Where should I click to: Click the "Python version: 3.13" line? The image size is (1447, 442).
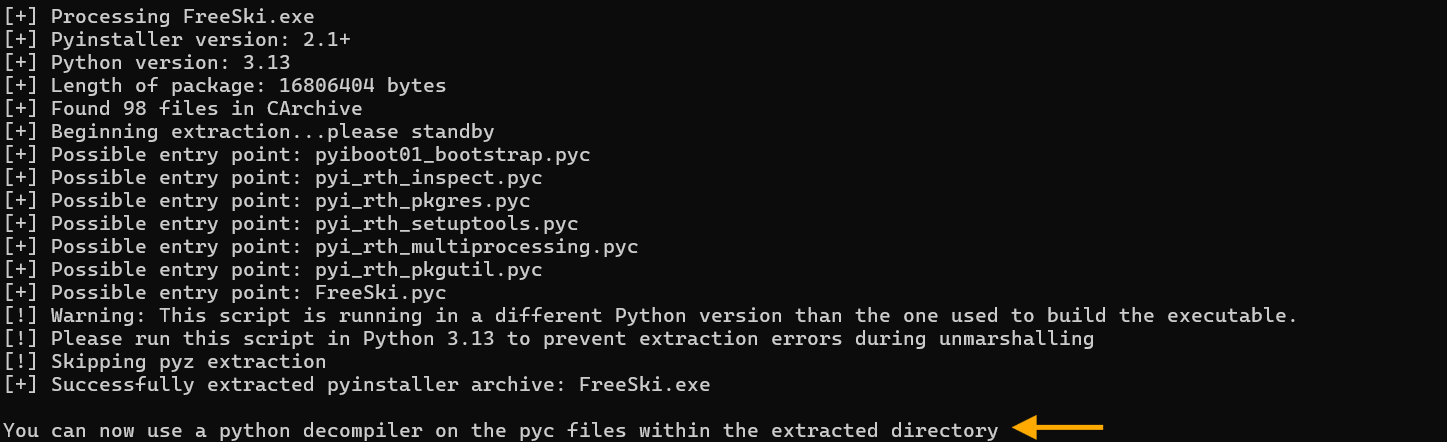tap(170, 63)
